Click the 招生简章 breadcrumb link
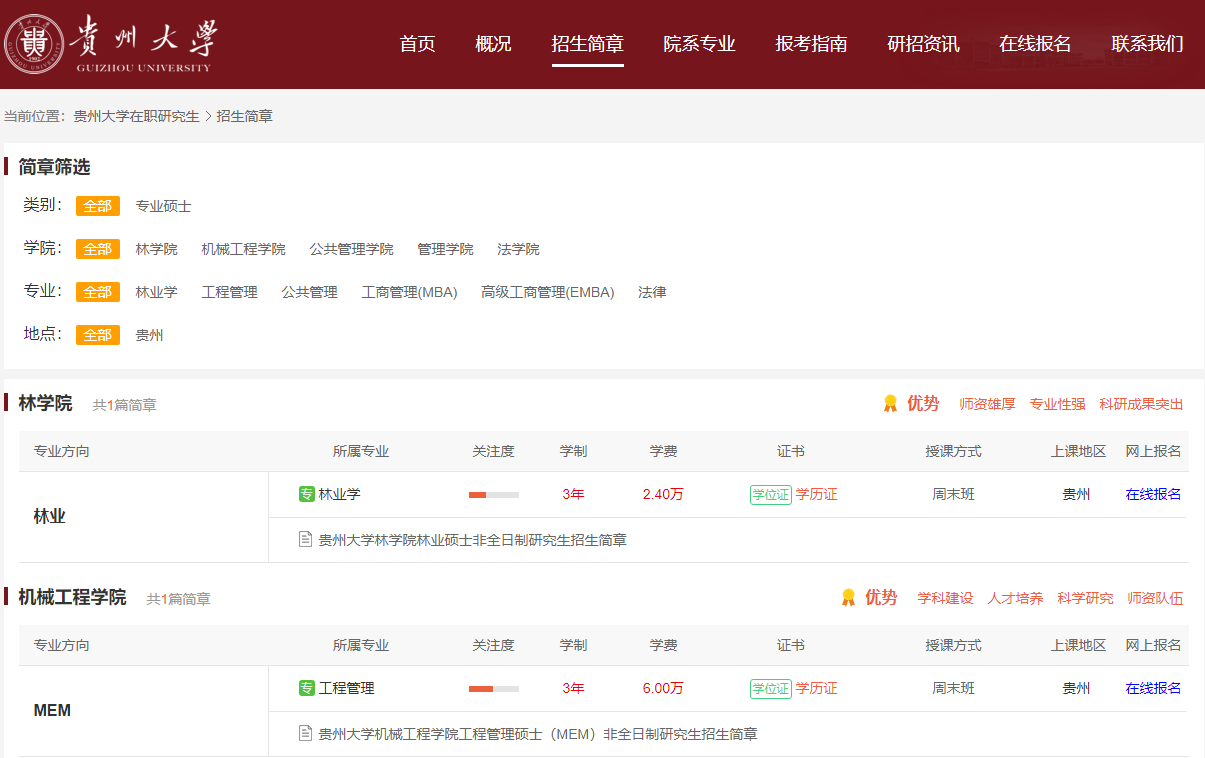This screenshot has height=758, width=1205. click(x=245, y=116)
